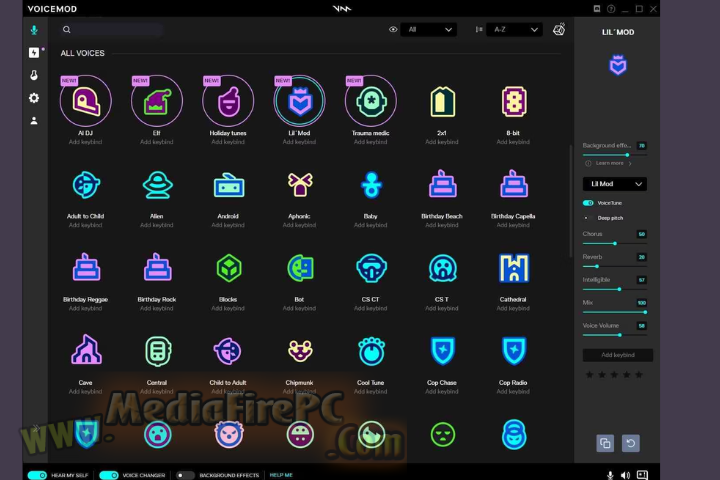Open the Learn more link
This screenshot has height=480, width=720.
[609, 164]
